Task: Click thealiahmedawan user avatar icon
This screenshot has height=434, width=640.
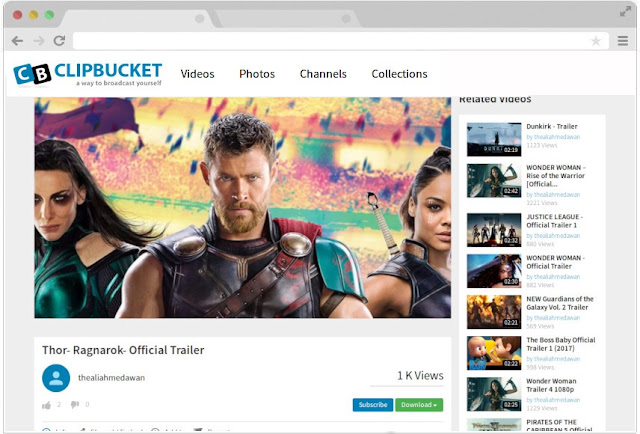Action: click(56, 378)
